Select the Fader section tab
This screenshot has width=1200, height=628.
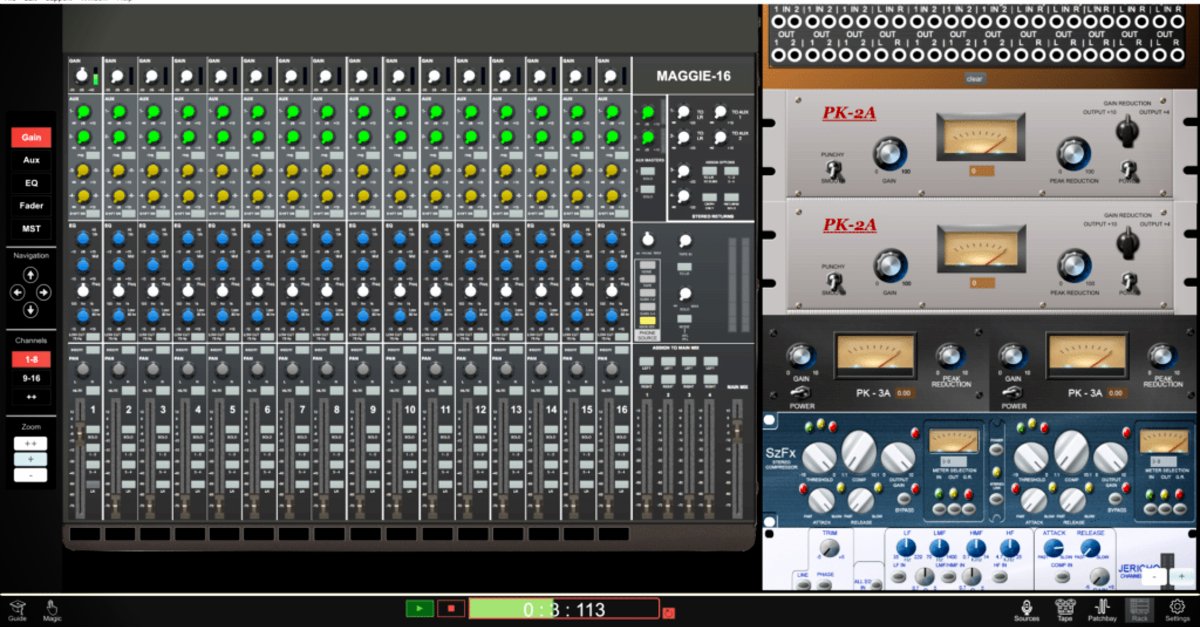(31, 206)
